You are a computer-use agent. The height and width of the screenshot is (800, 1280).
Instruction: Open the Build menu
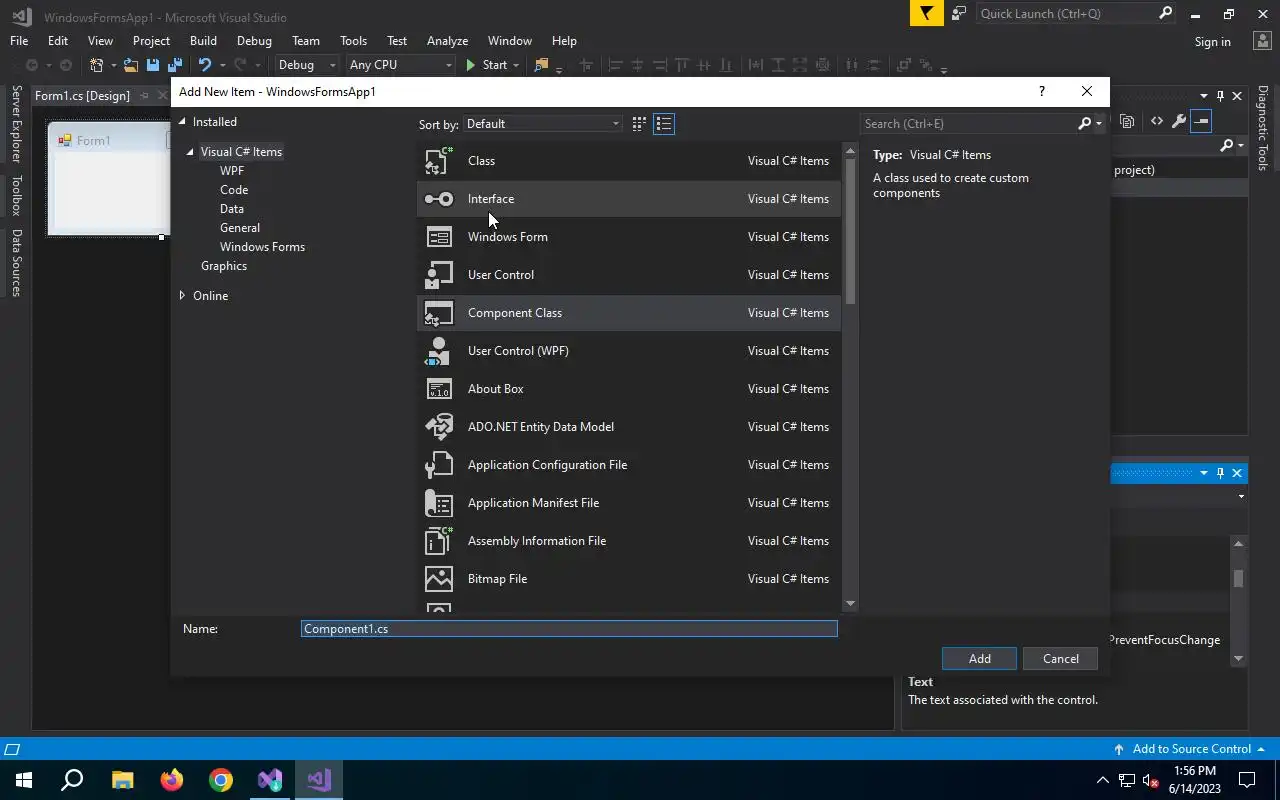[x=203, y=41]
